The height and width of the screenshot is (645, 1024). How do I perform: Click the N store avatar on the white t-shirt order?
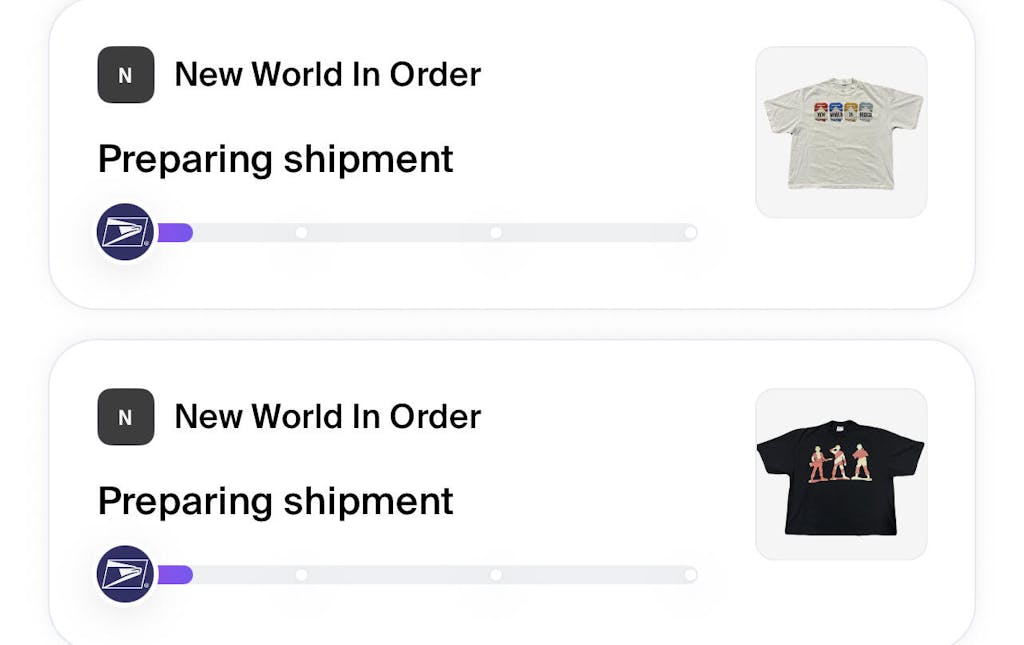point(126,75)
